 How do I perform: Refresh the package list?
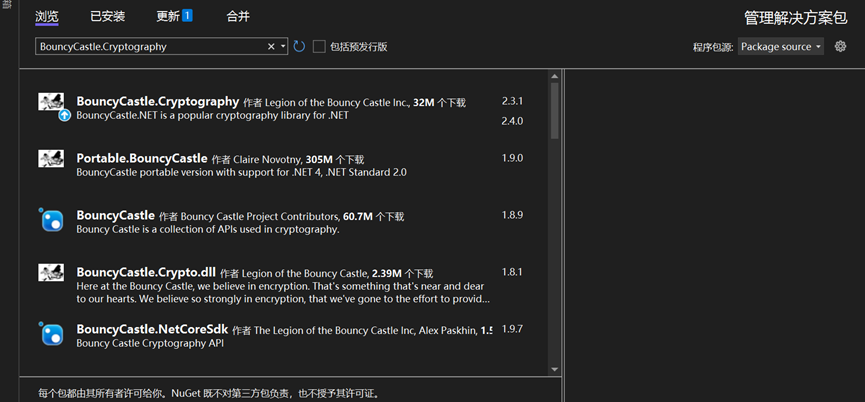(x=299, y=46)
